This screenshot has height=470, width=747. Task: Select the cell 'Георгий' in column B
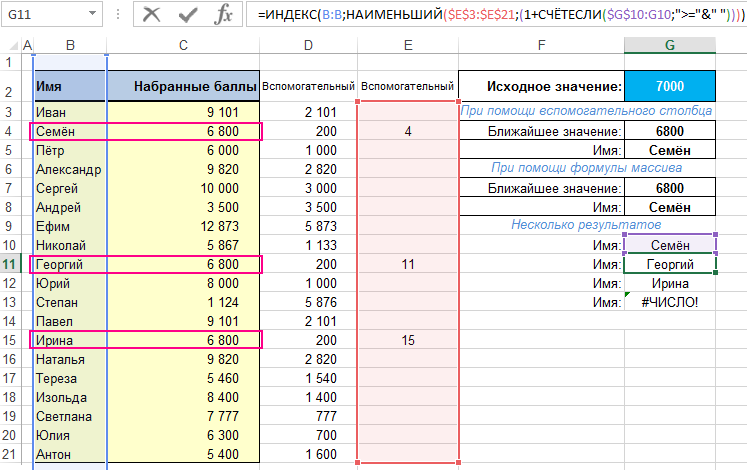[x=70, y=264]
